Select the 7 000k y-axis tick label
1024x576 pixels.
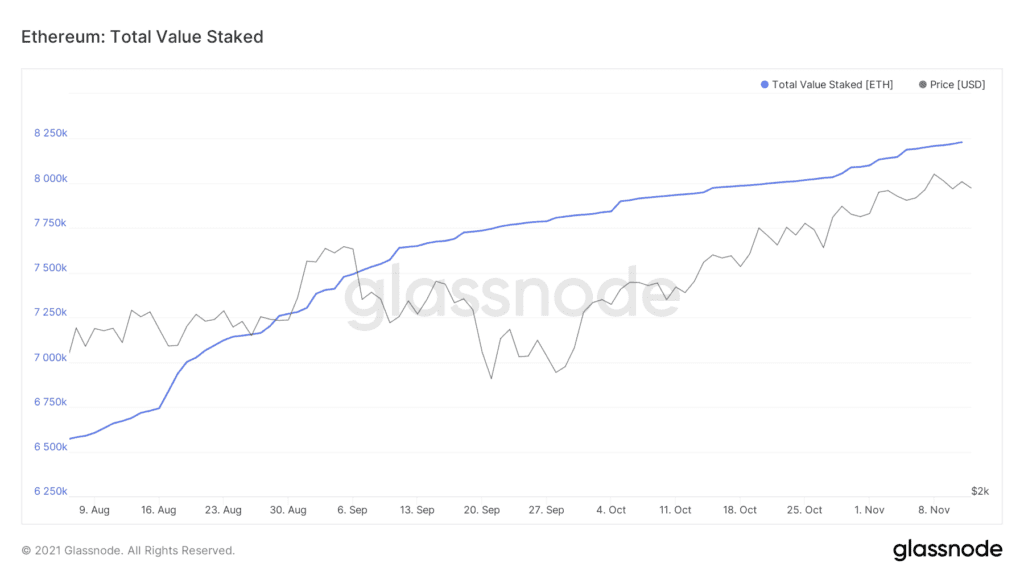48,357
